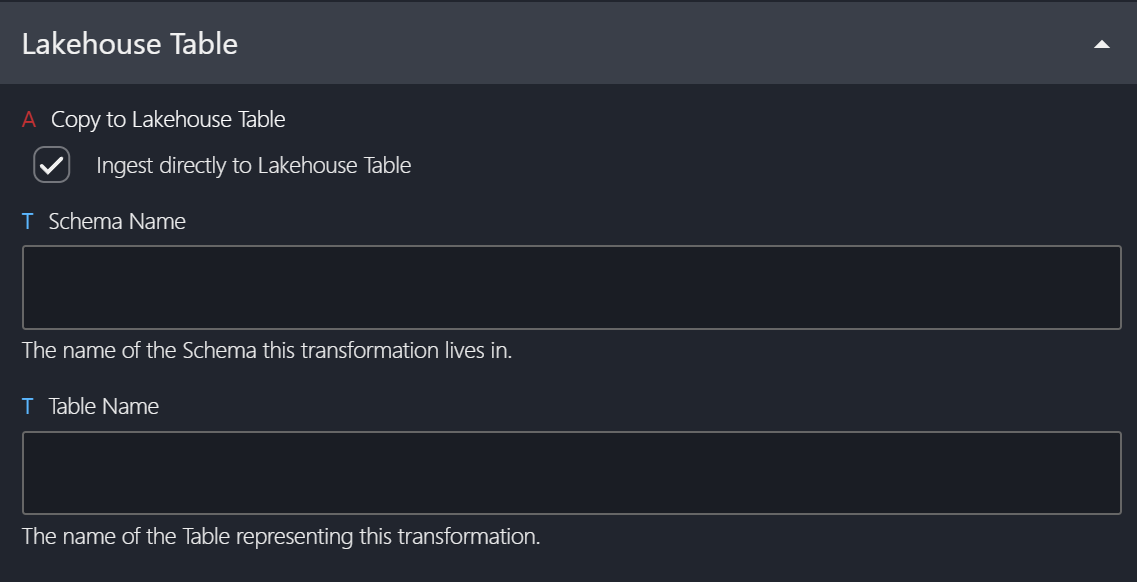Uncheck Ingest directly to Lakehouse Table checkbox
The width and height of the screenshot is (1137, 582).
[52, 165]
